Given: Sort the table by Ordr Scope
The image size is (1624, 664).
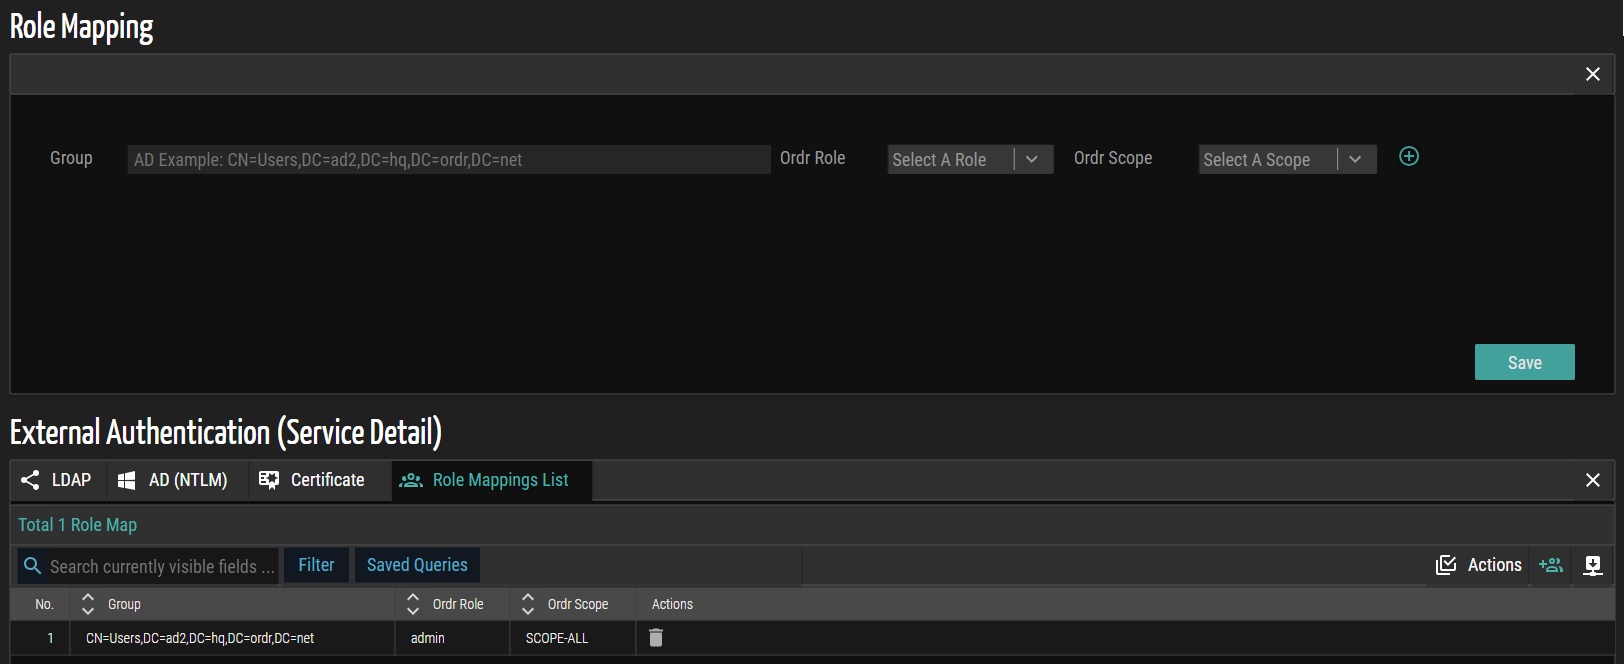Looking at the screenshot, I should (528, 604).
